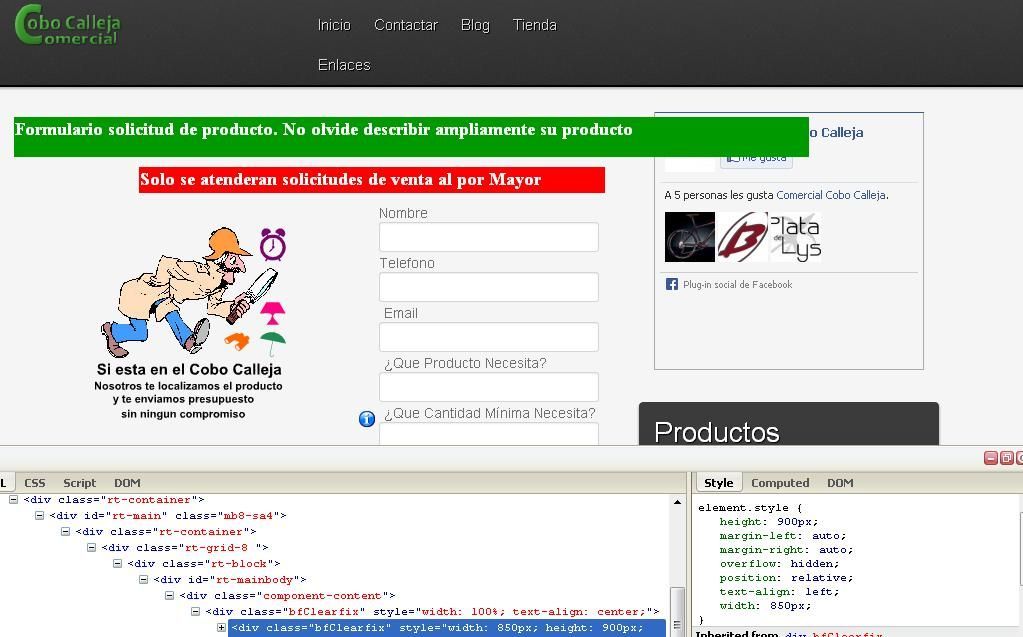The height and width of the screenshot is (637, 1023).
Task: Select the rt-grid-8 div tag text
Action: (x=185, y=548)
